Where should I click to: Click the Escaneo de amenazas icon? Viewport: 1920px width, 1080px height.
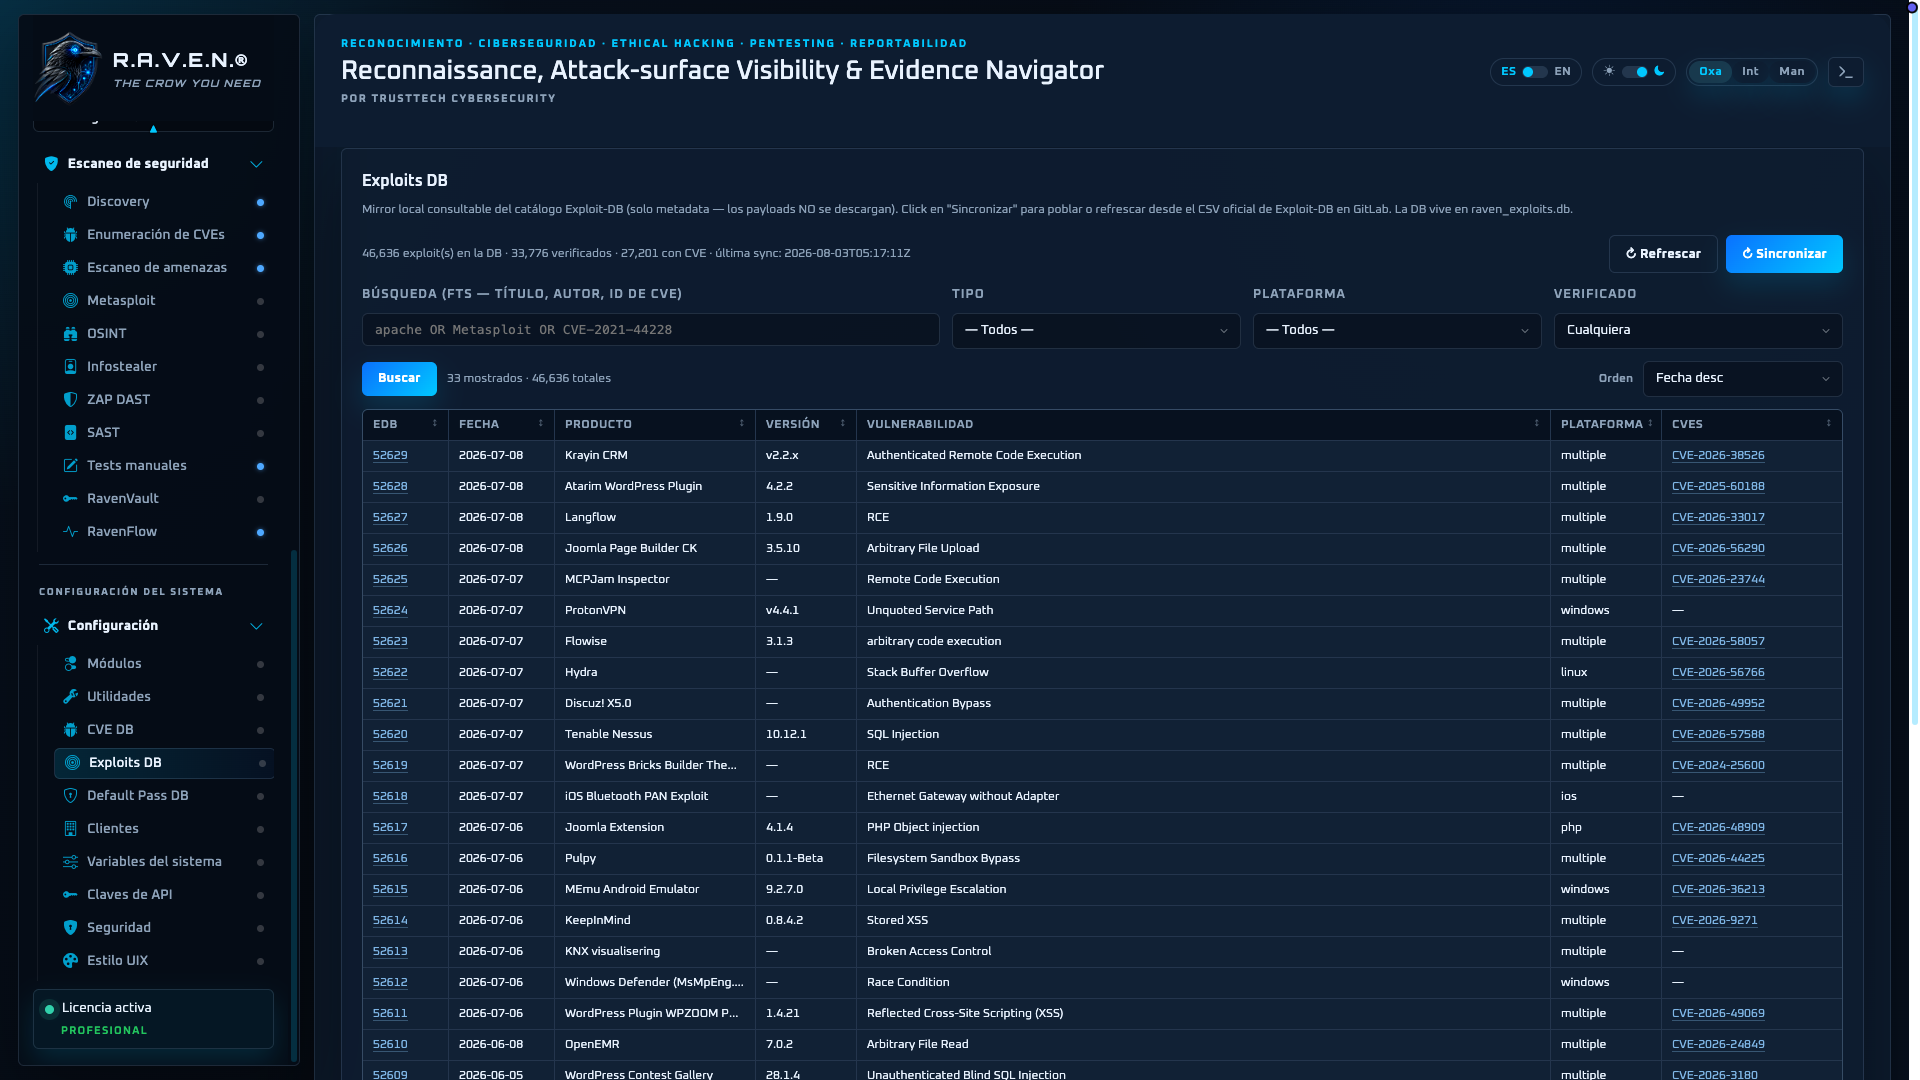[70, 268]
